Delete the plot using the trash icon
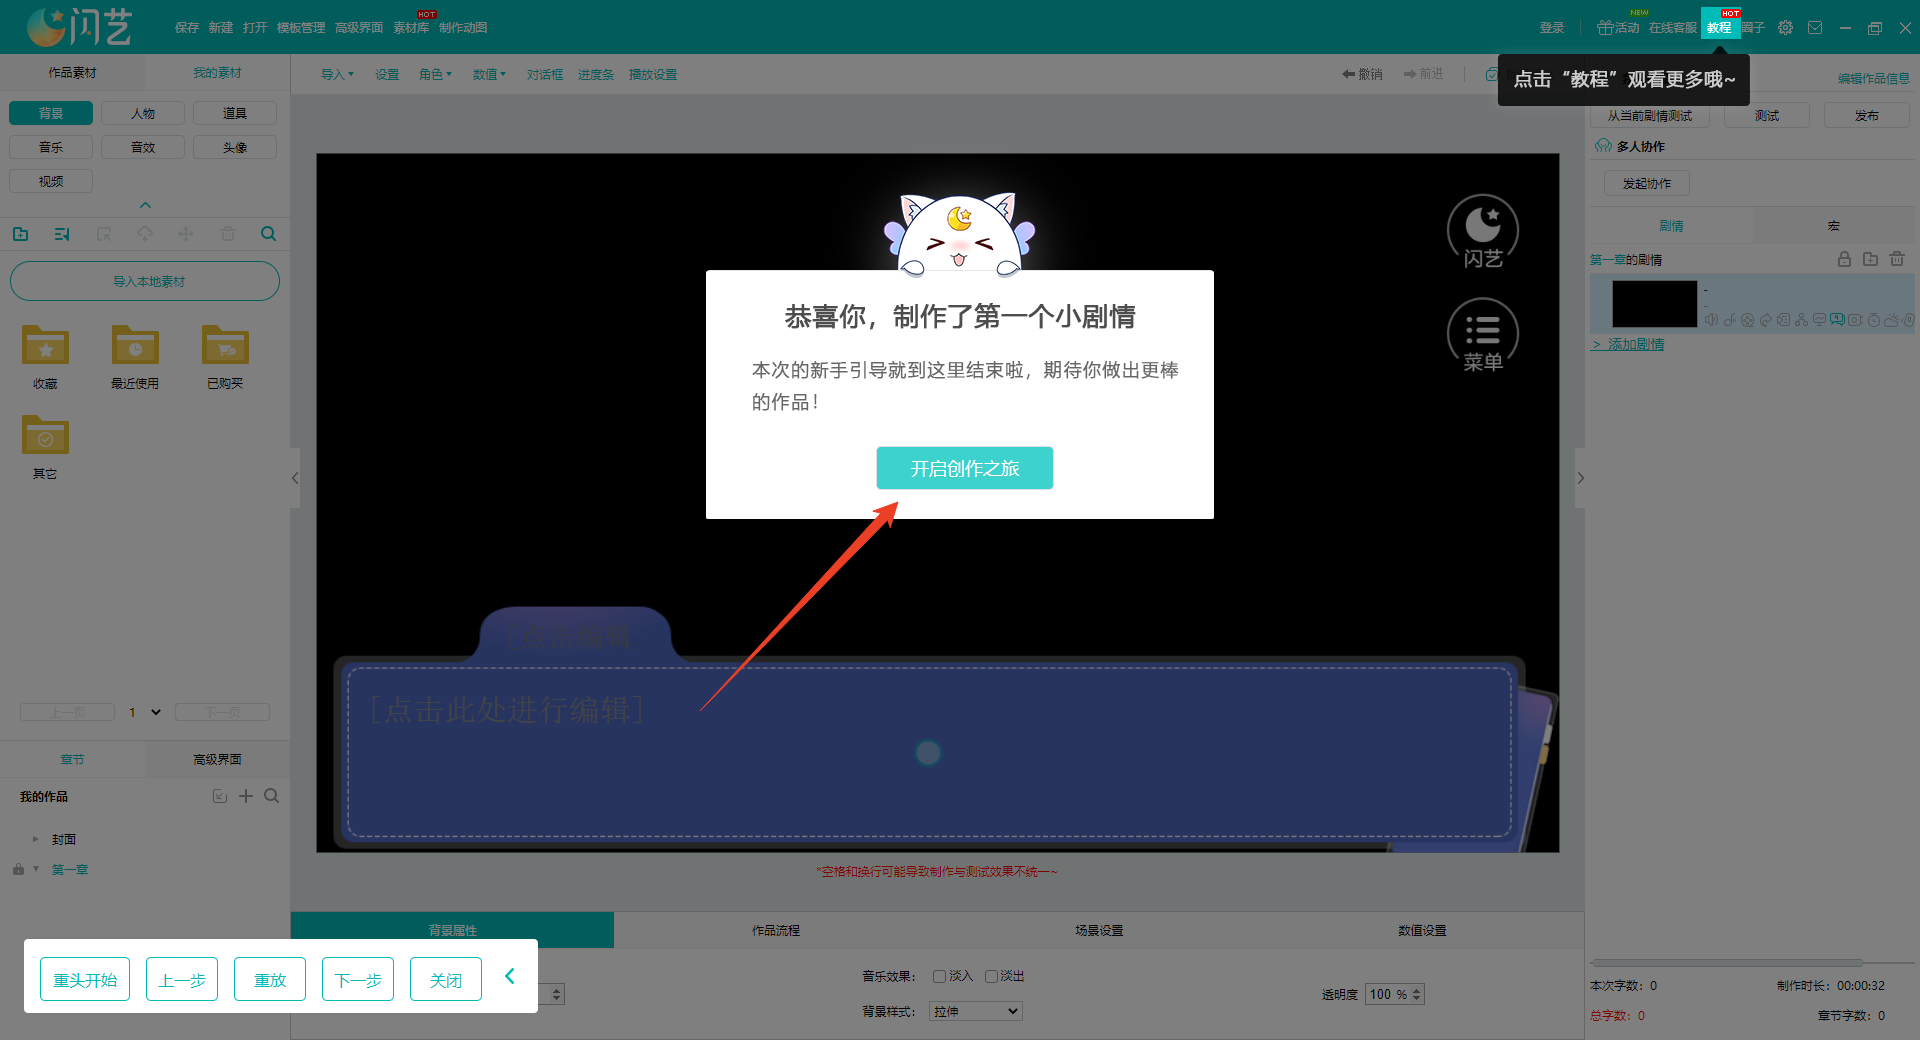 pos(1897,260)
